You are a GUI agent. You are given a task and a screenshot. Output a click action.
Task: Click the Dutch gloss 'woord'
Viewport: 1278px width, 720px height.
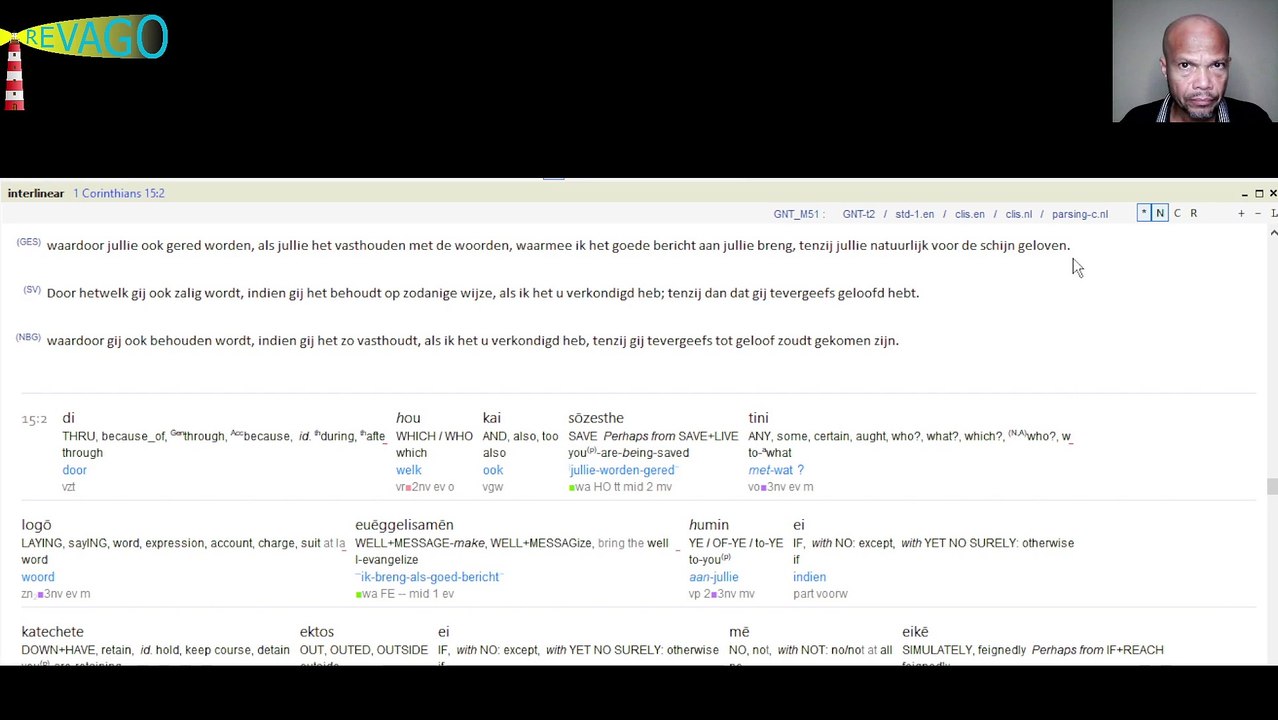[38, 577]
